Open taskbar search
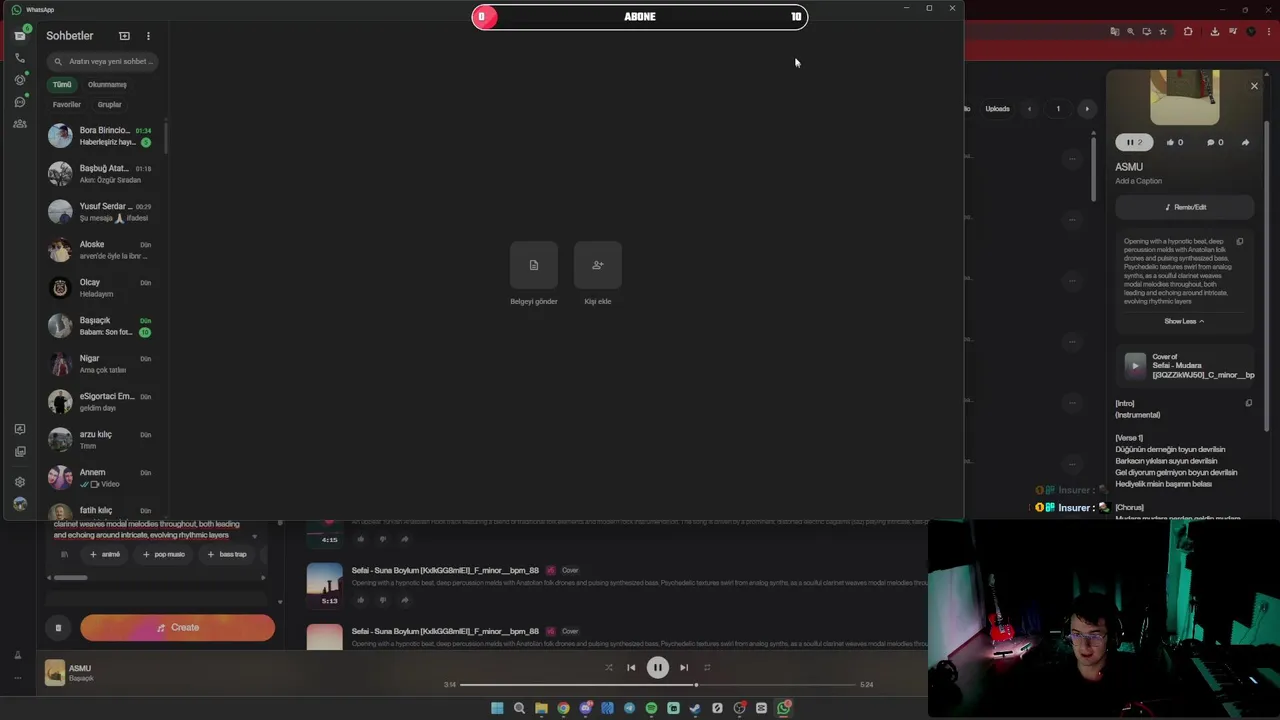This screenshot has height=720, width=1280. [x=519, y=708]
